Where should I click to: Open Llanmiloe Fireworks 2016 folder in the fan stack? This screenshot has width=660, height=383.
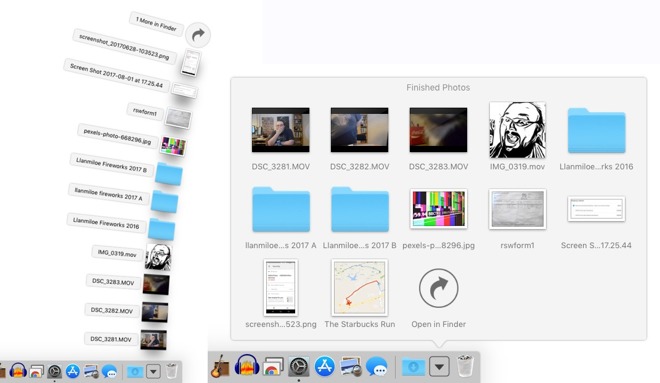pyautogui.click(x=162, y=229)
